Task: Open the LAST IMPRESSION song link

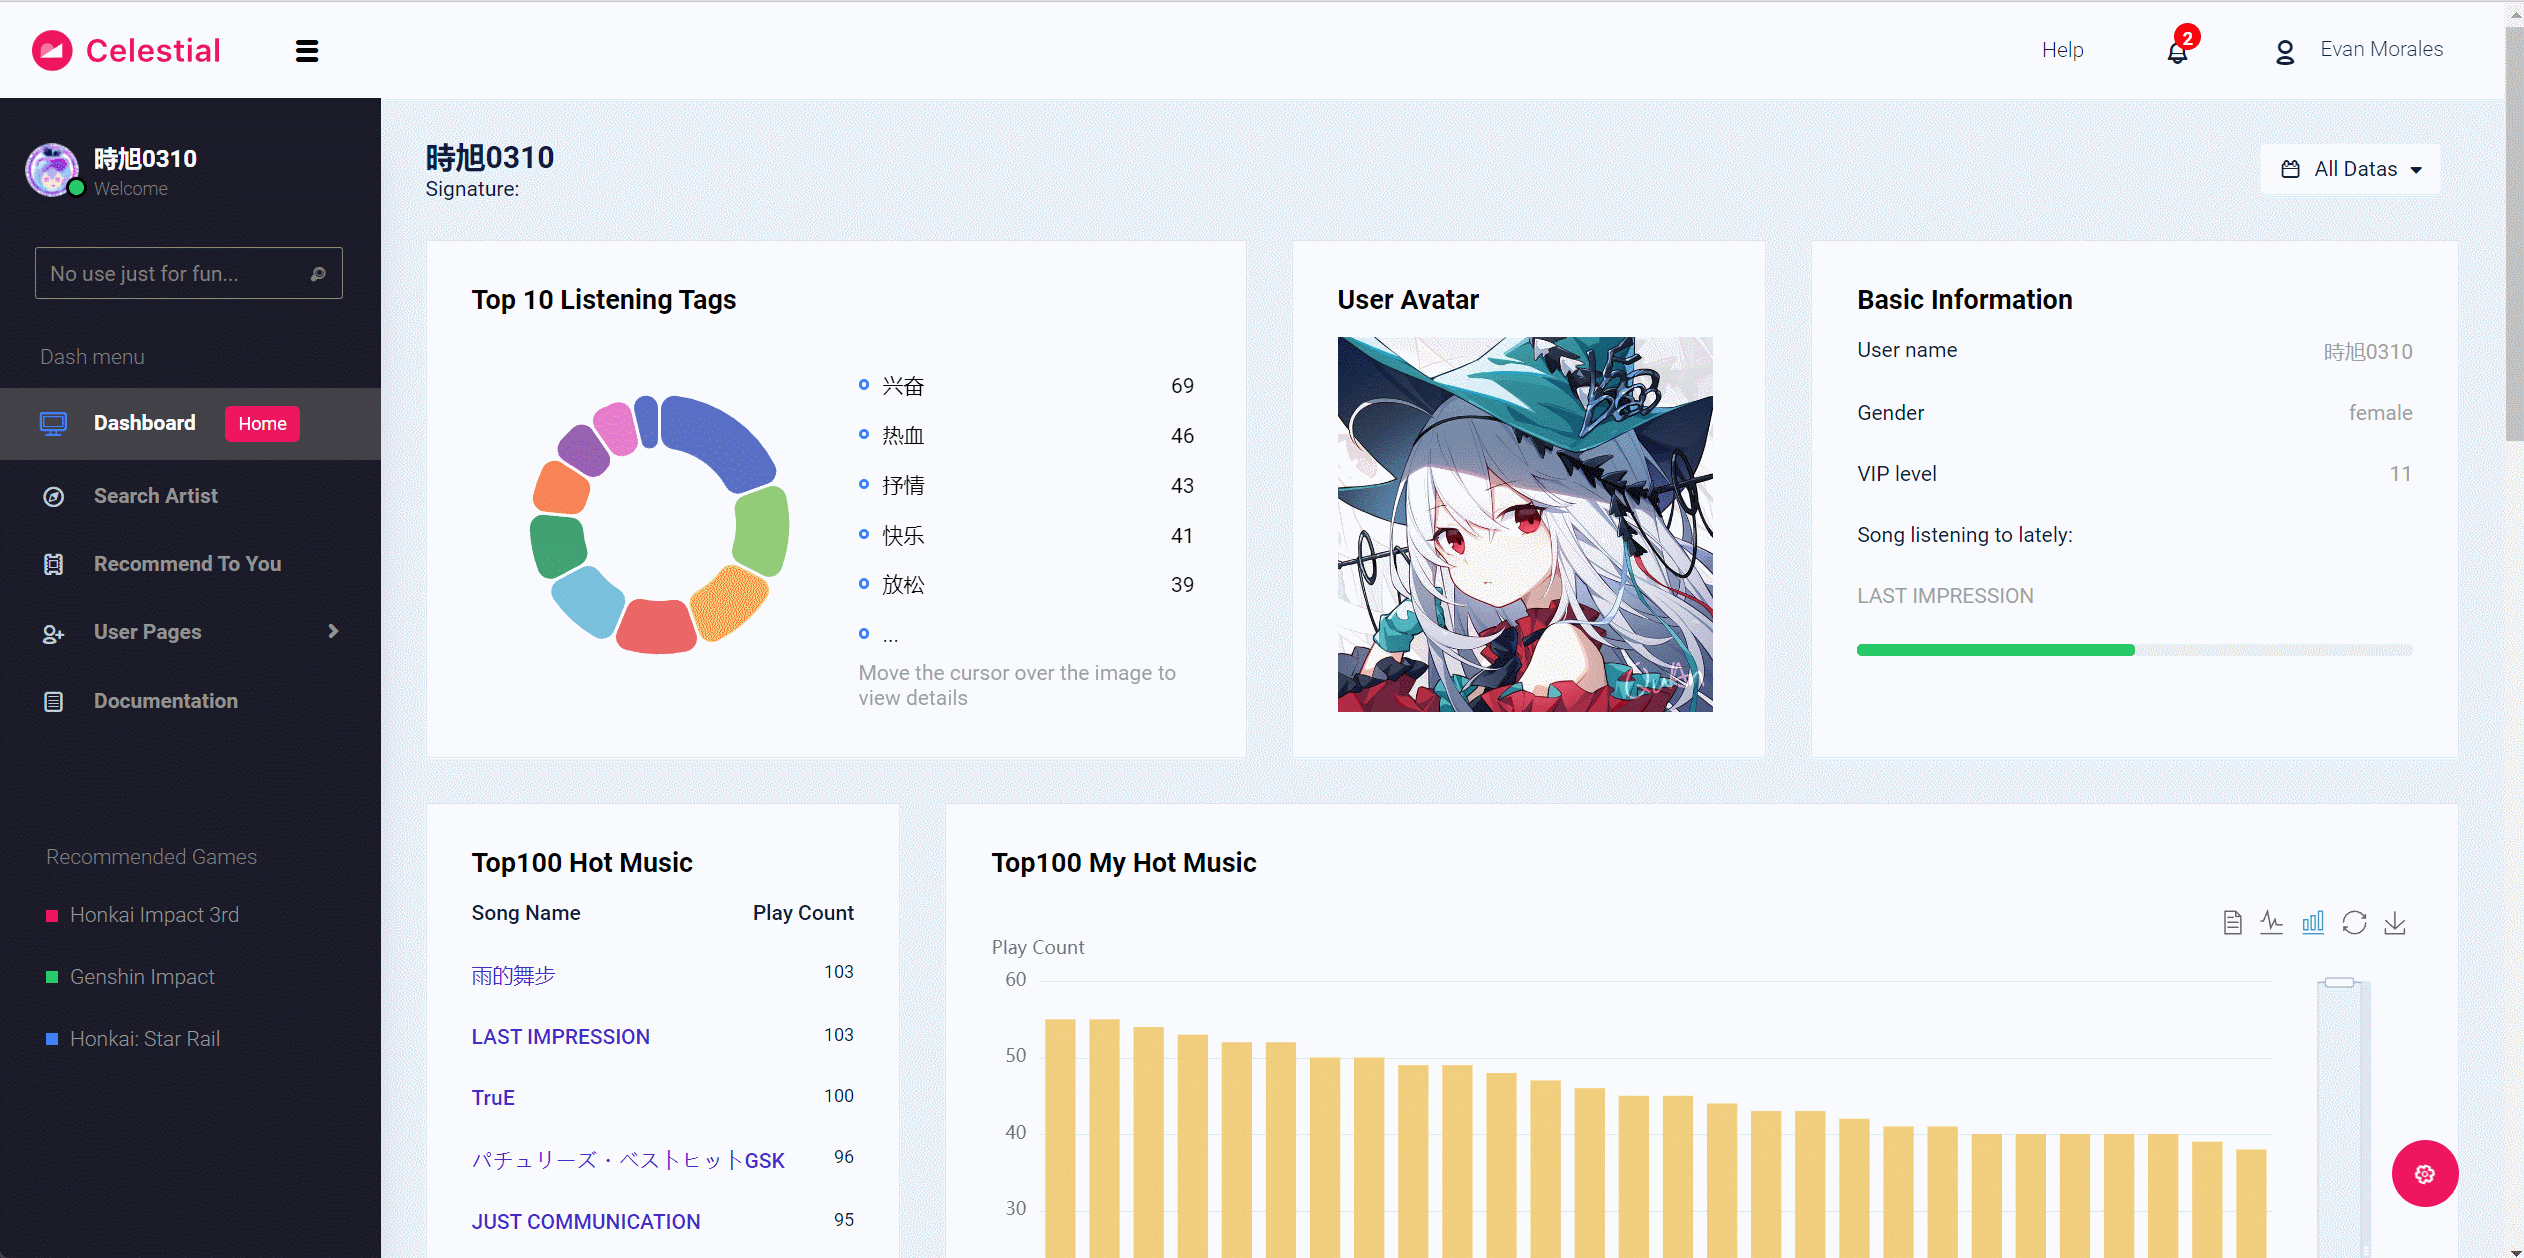Action: pyautogui.click(x=560, y=1037)
